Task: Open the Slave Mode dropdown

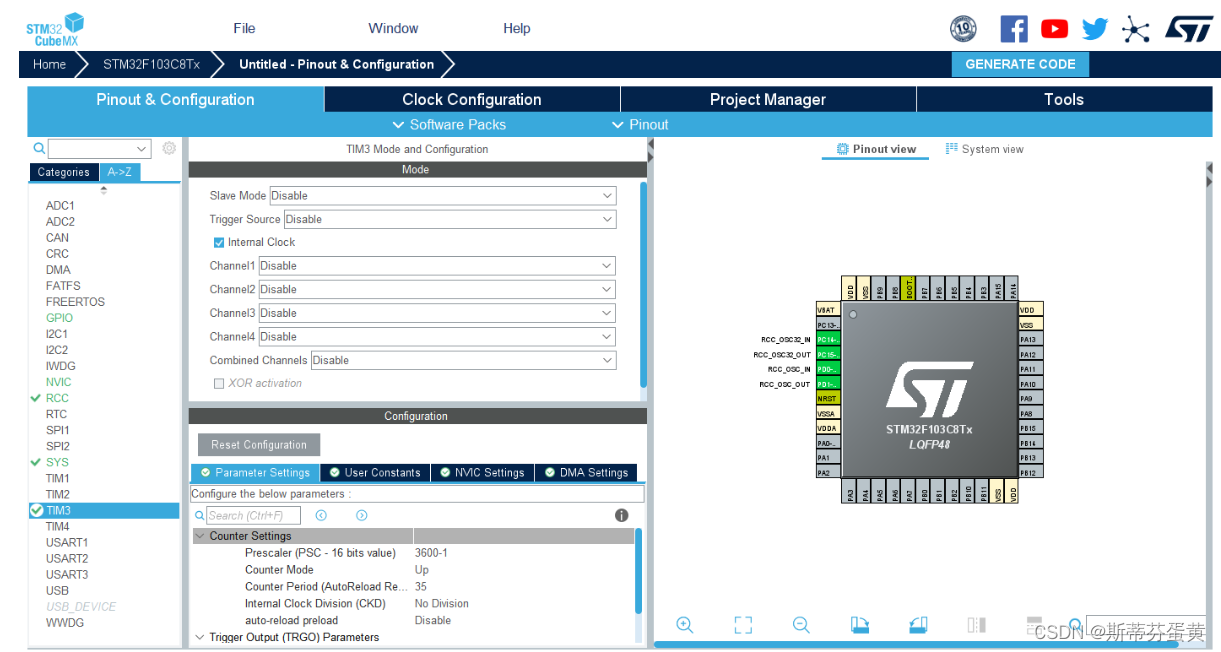Action: pos(443,196)
